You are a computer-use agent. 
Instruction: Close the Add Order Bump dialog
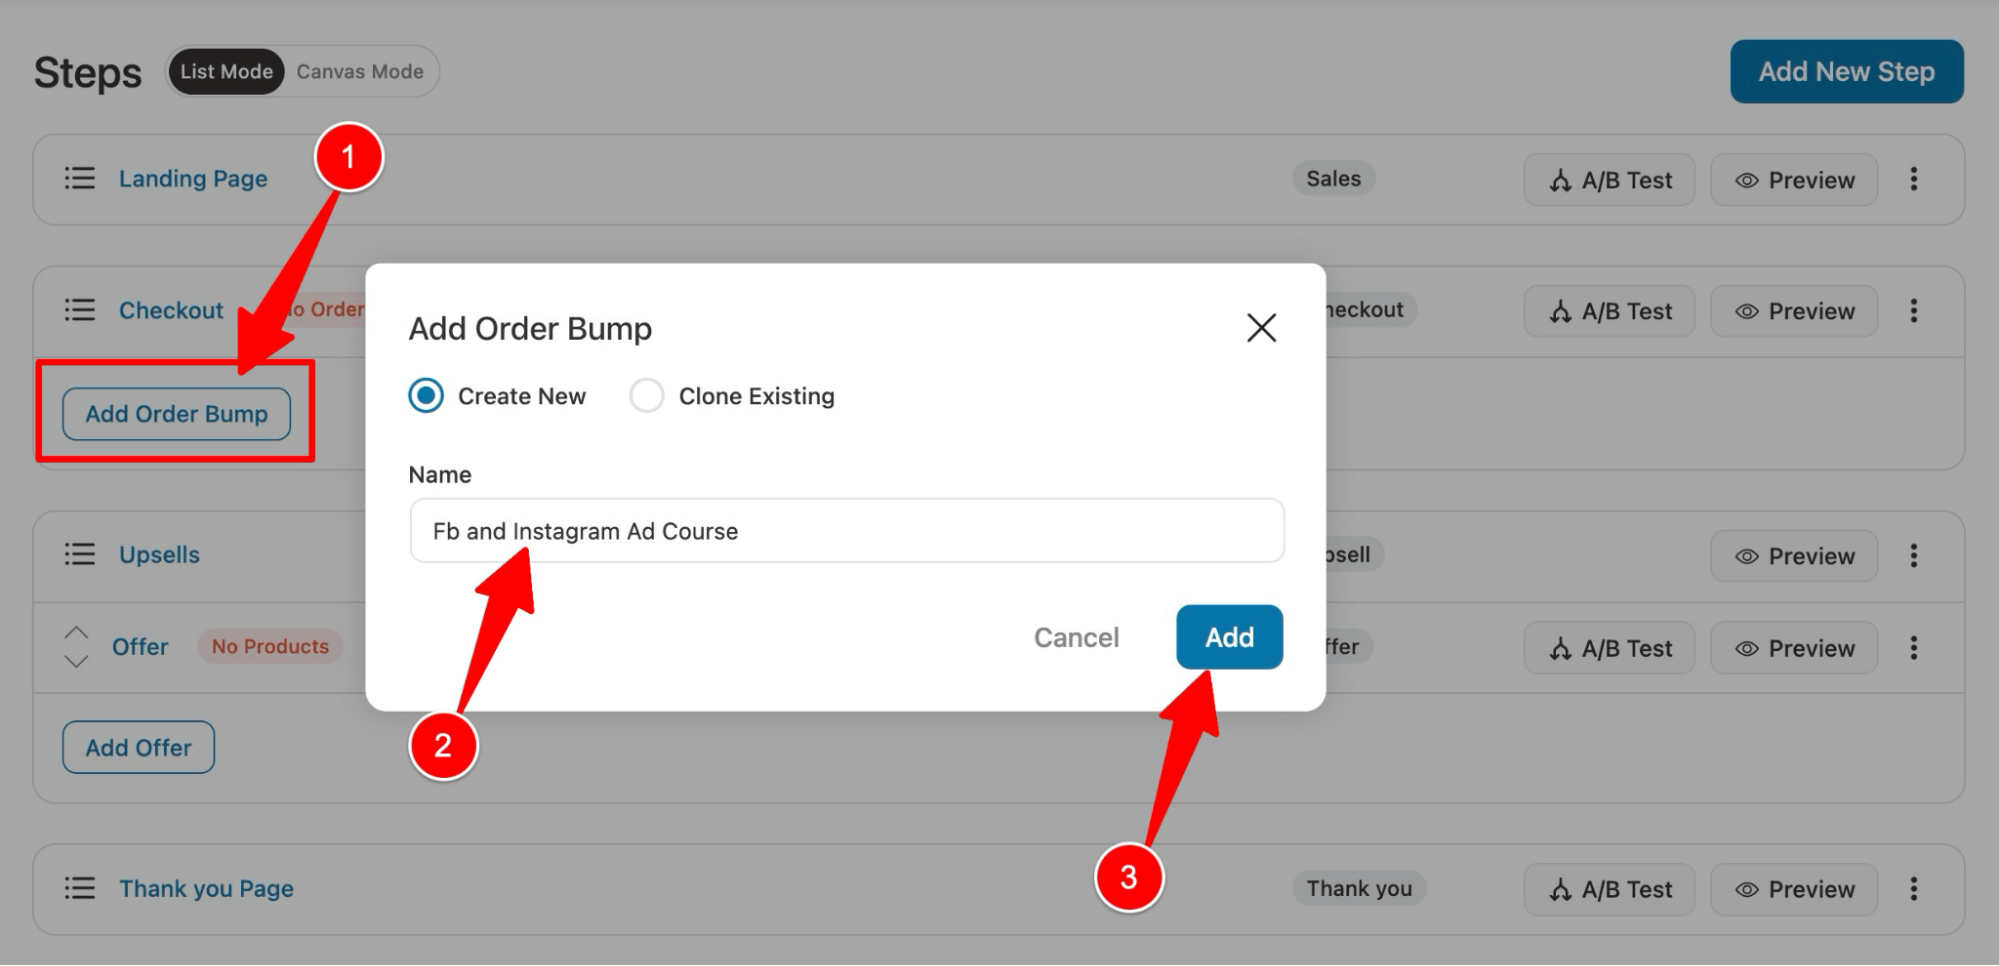(x=1261, y=328)
